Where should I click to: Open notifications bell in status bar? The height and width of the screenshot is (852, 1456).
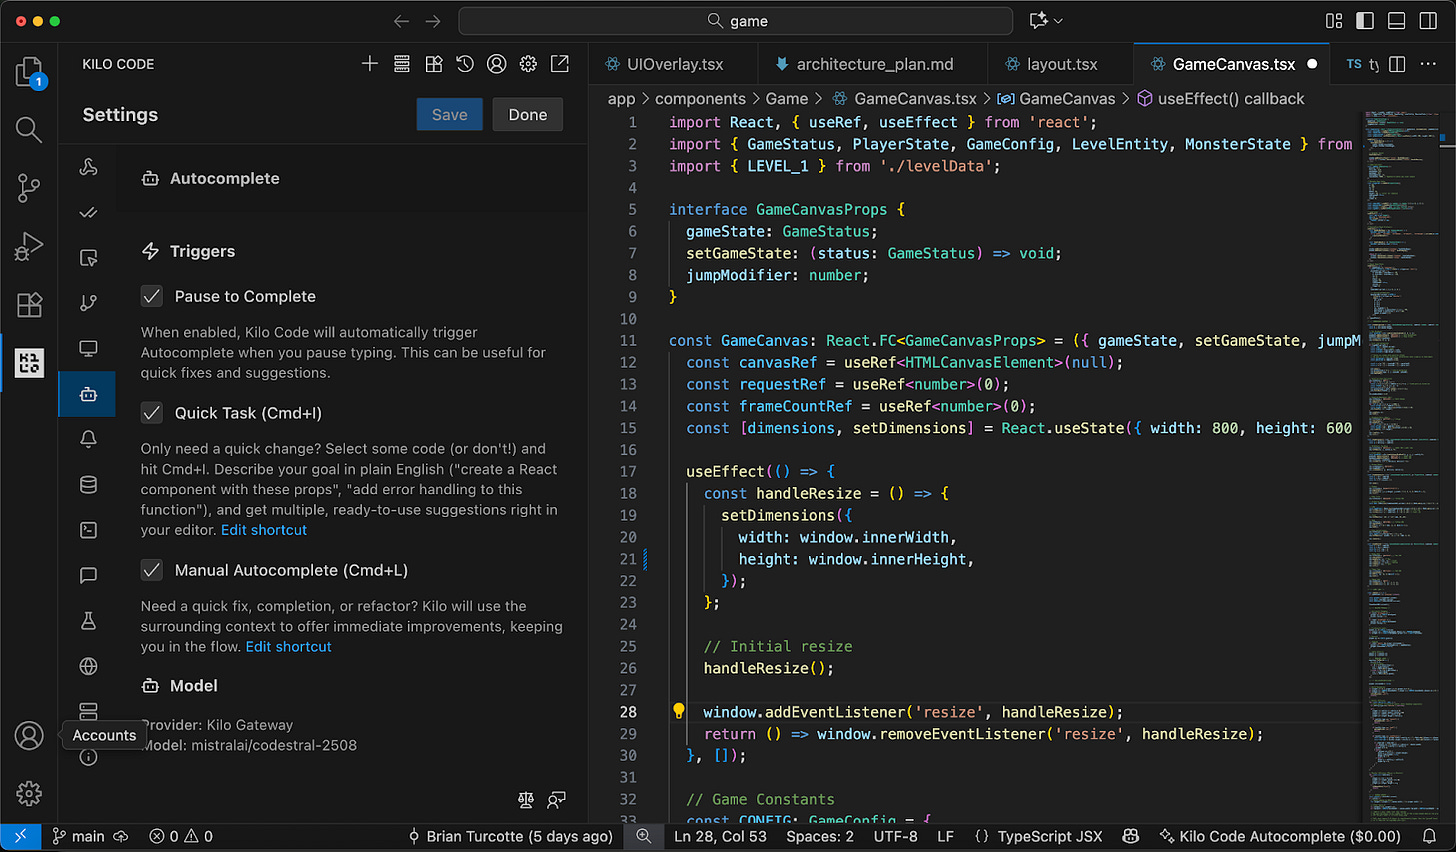tap(1430, 836)
